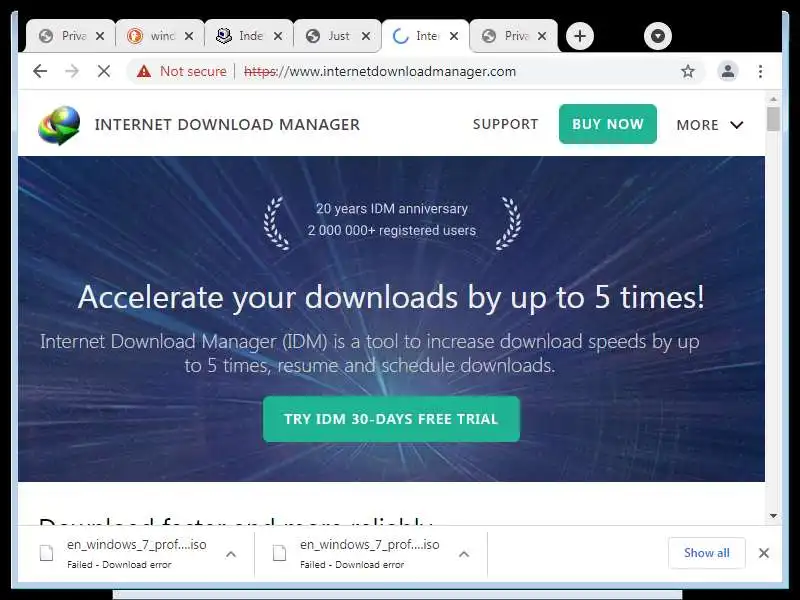Close the last Priva tab
Viewport: 800px width, 600px height.
point(542,36)
